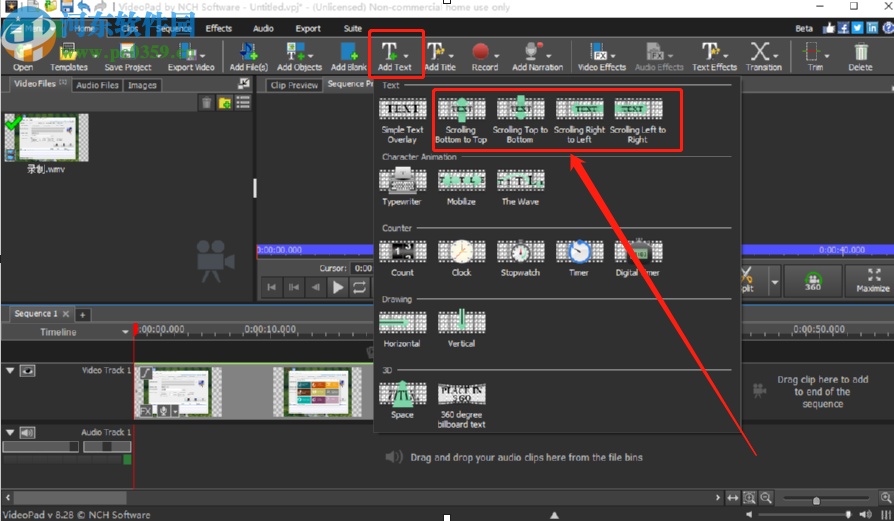The image size is (894, 521).
Task: Toggle Video Track 1 visibility eye
Action: 27,371
